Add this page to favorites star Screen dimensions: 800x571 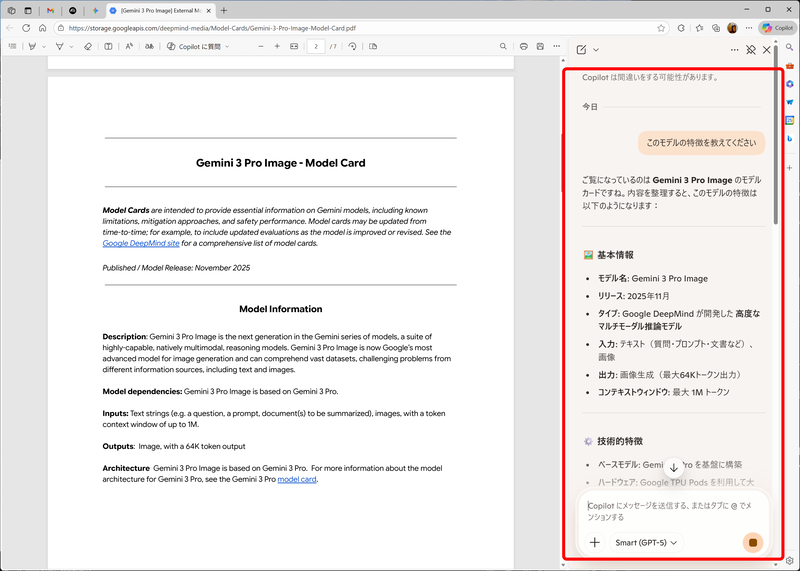coord(661,28)
